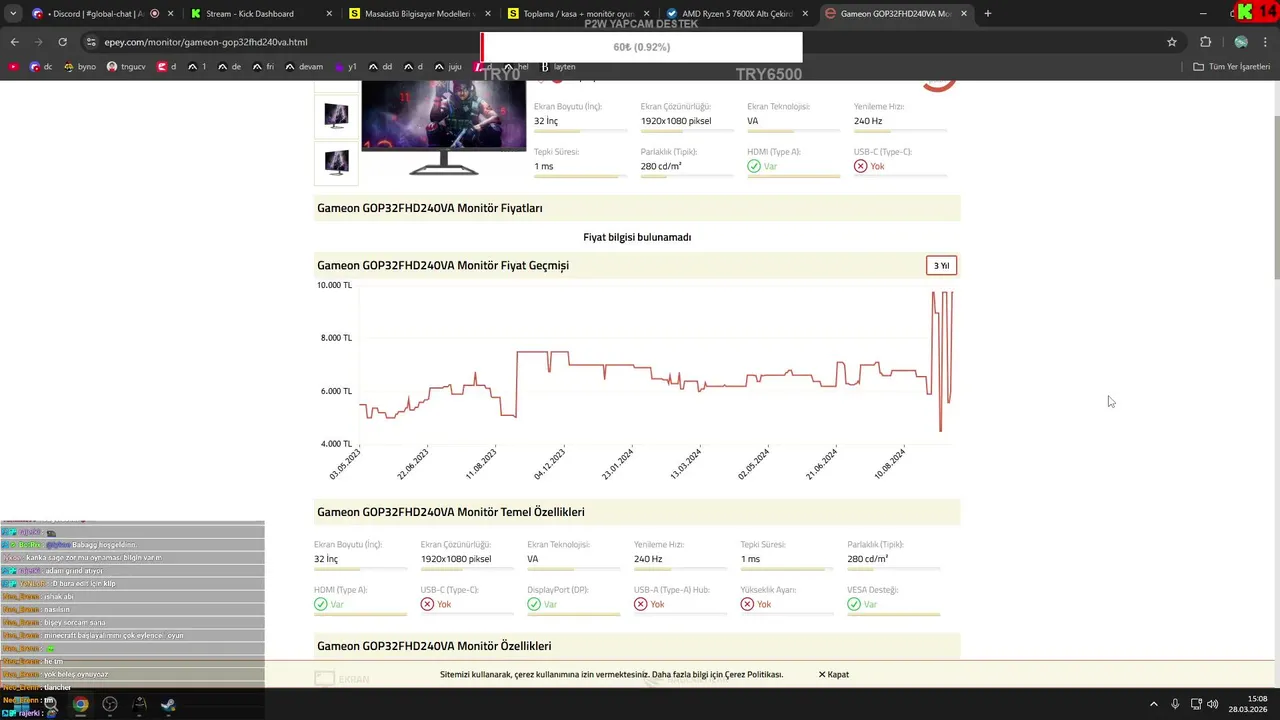This screenshot has width=1280, height=720.
Task: Switch to Toplama / kasa + monitör tab
Action: coord(578,14)
